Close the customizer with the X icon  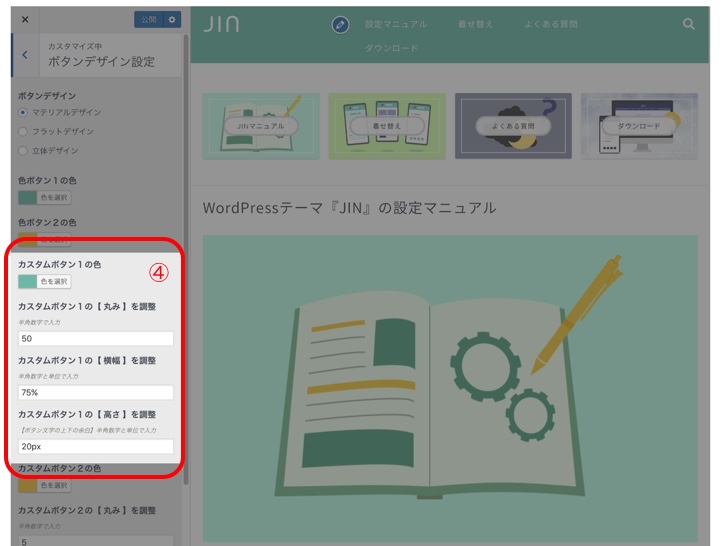click(25, 19)
